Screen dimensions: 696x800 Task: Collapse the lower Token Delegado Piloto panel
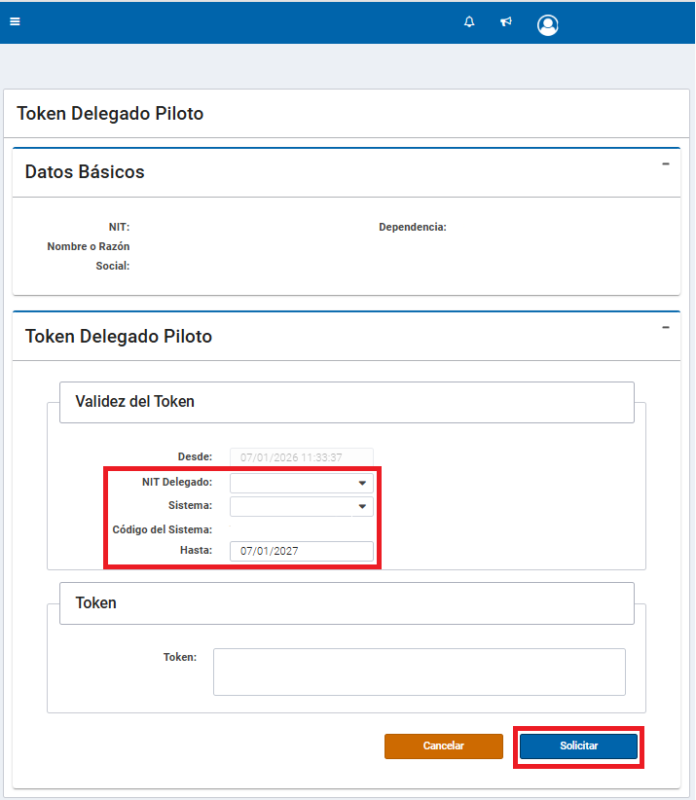665,327
